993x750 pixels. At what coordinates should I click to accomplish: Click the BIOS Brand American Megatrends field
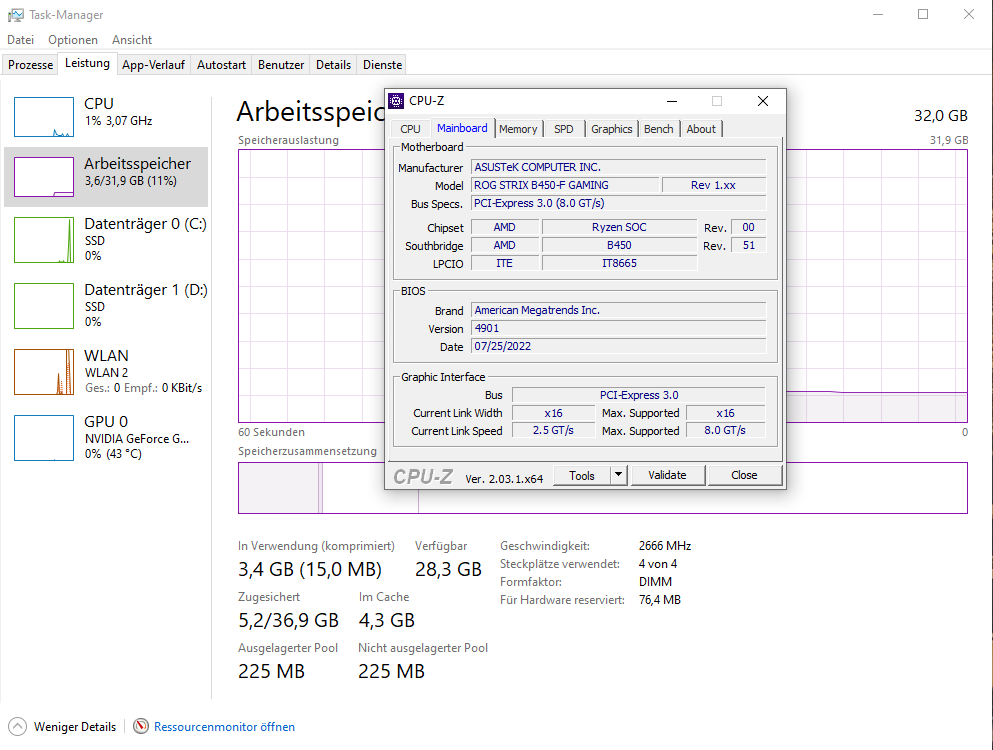619,310
